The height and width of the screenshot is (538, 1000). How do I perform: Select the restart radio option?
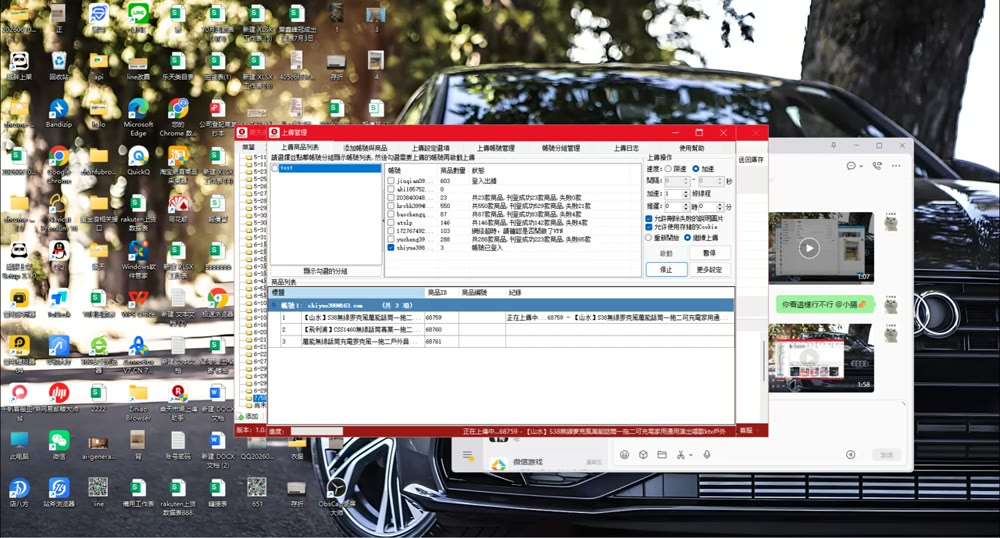[649, 238]
